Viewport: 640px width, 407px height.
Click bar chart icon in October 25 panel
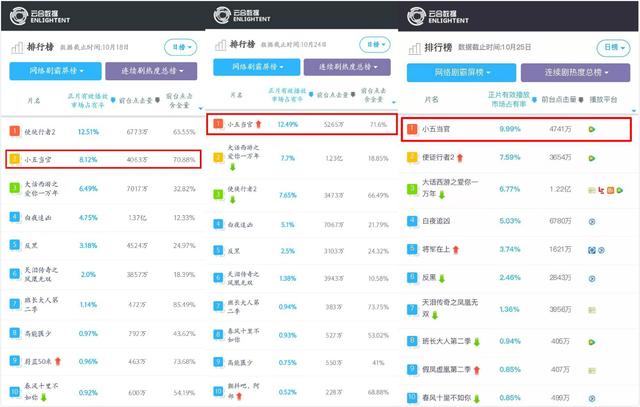tap(414, 49)
